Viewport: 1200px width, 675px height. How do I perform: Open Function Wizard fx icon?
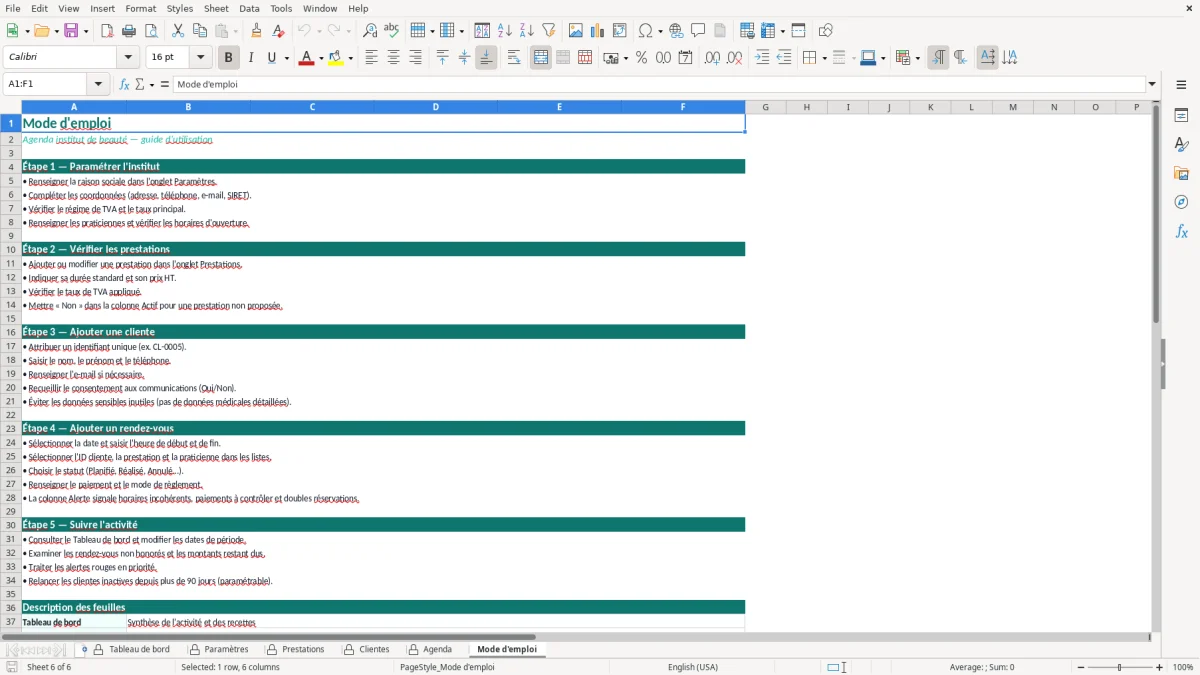point(124,84)
